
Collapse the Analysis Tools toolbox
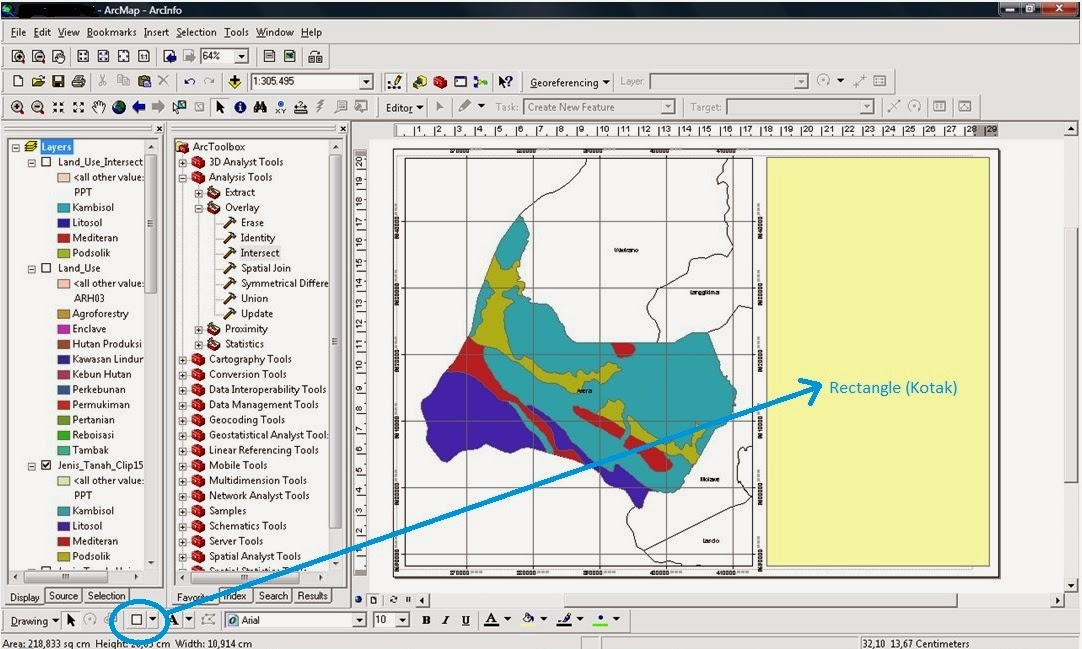click(x=183, y=176)
